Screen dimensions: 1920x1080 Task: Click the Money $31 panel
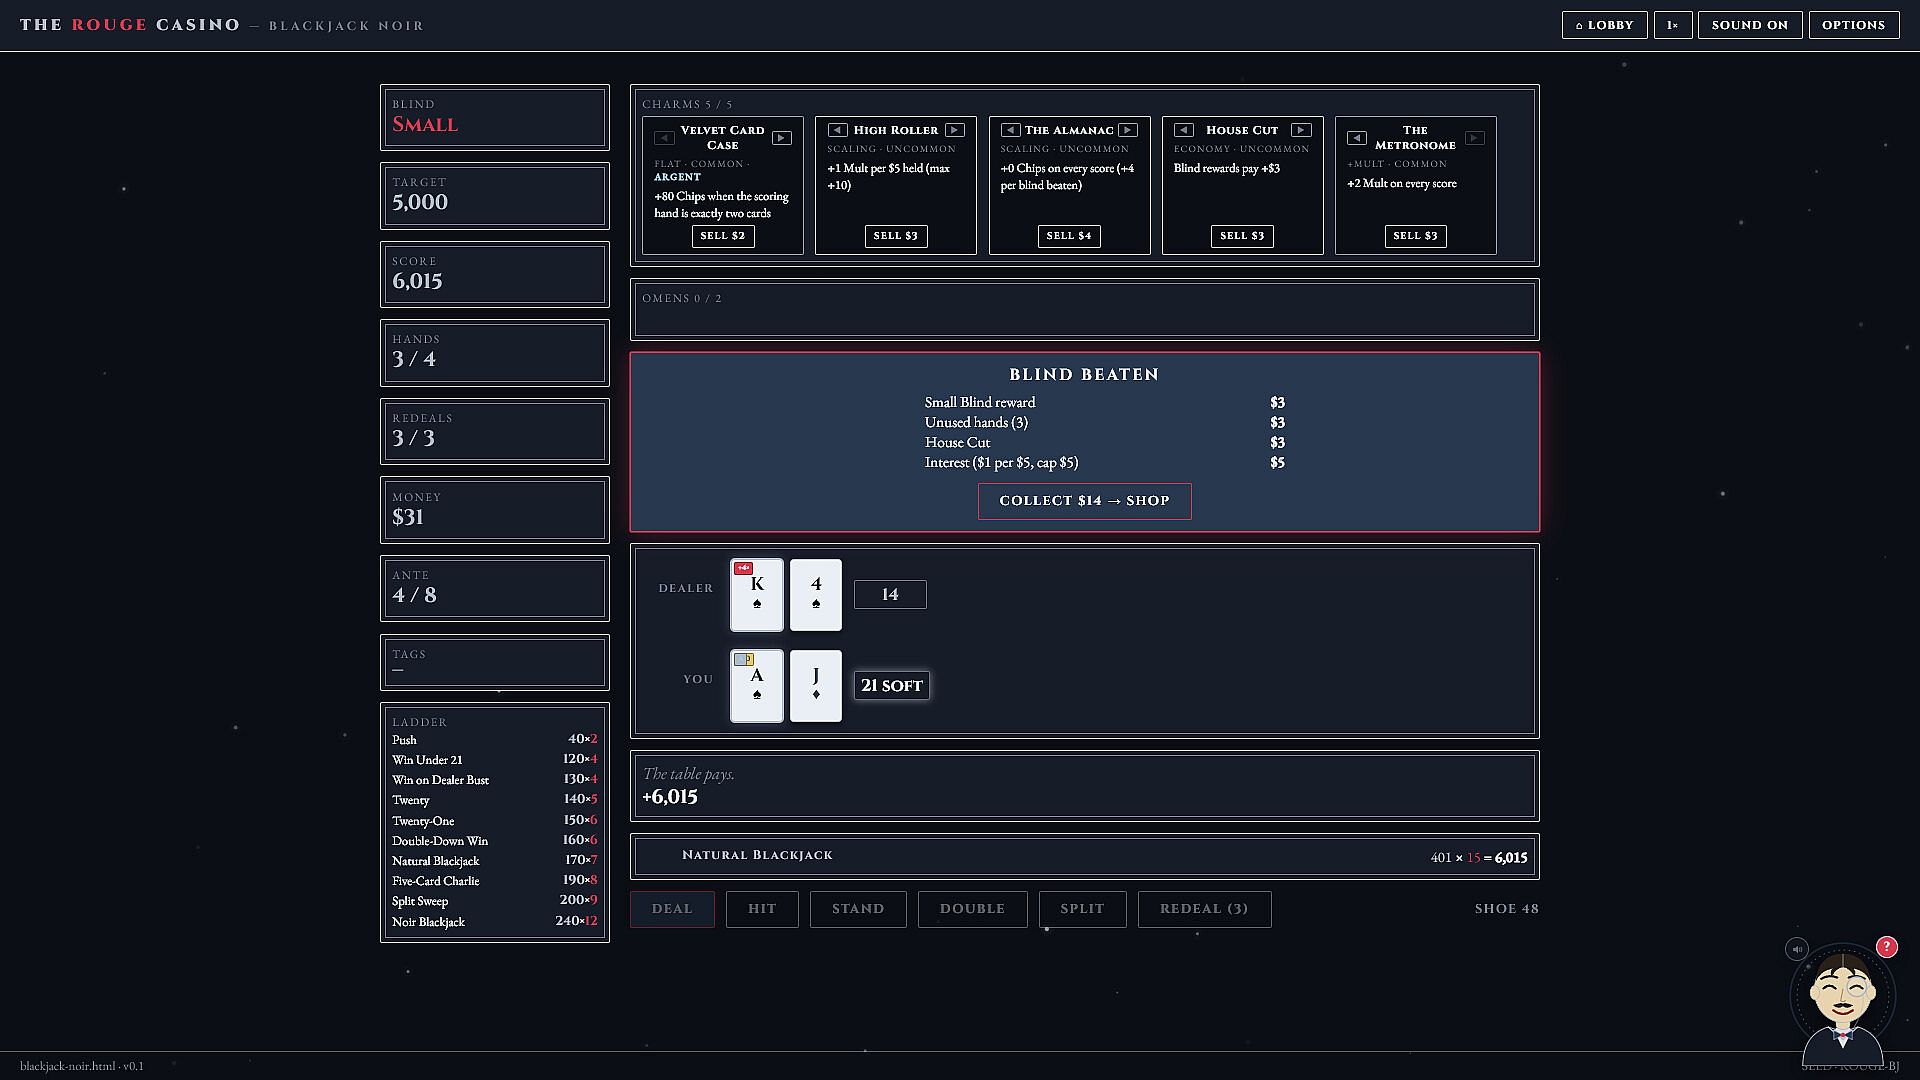495,510
